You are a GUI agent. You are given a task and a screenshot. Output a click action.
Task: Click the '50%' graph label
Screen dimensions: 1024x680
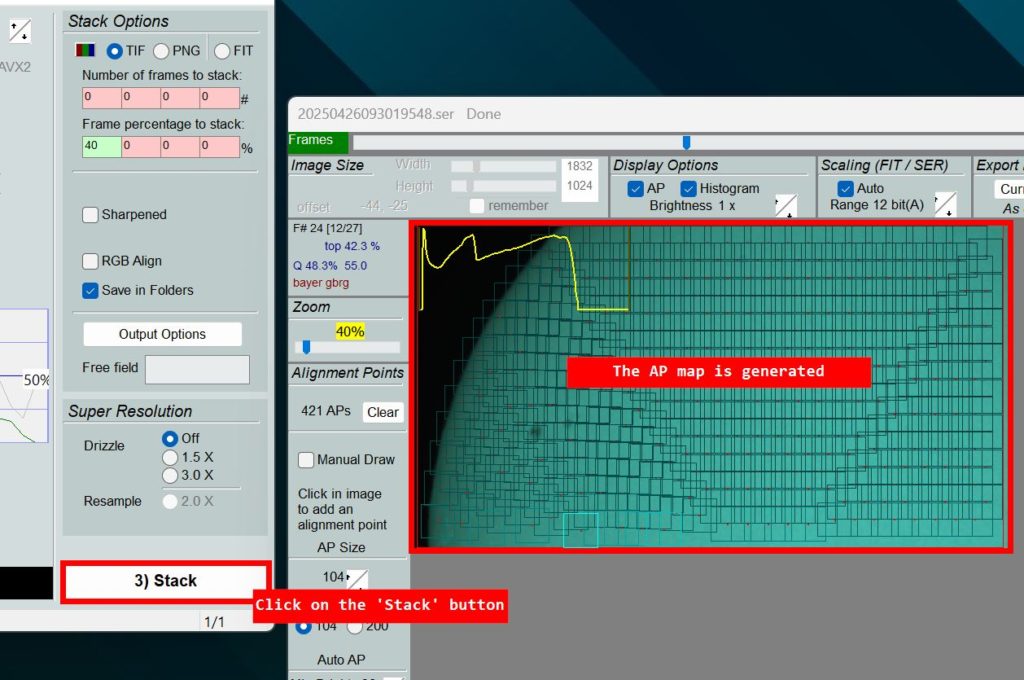coord(36,380)
